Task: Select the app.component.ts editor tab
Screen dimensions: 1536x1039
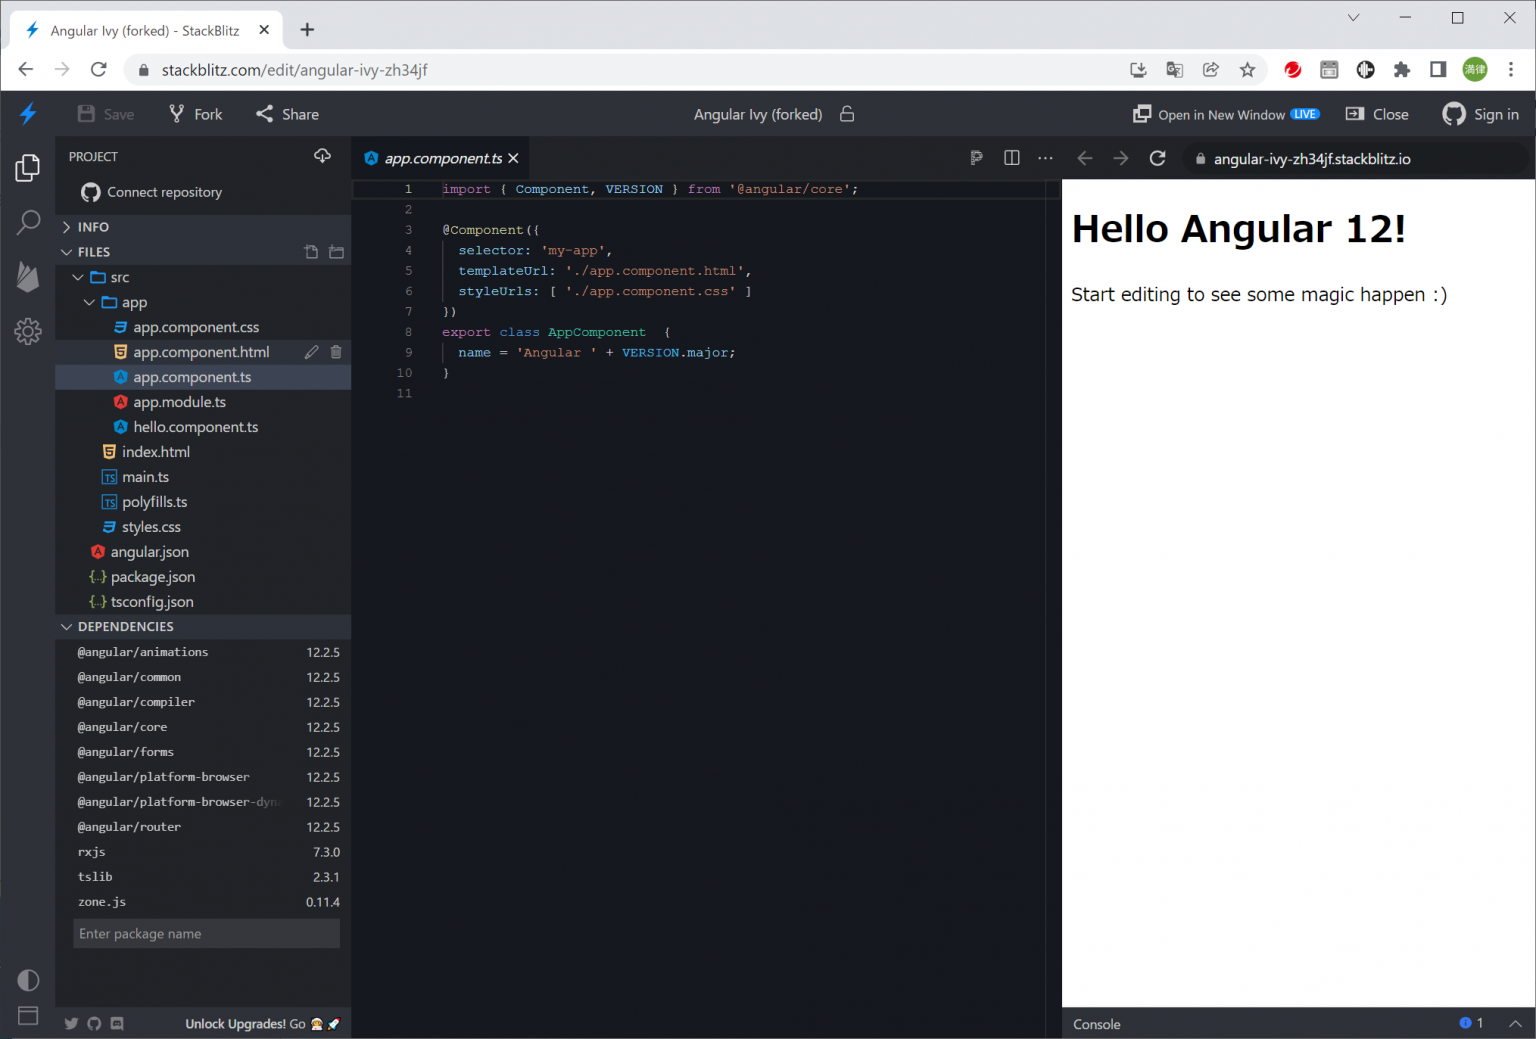Action: point(440,158)
